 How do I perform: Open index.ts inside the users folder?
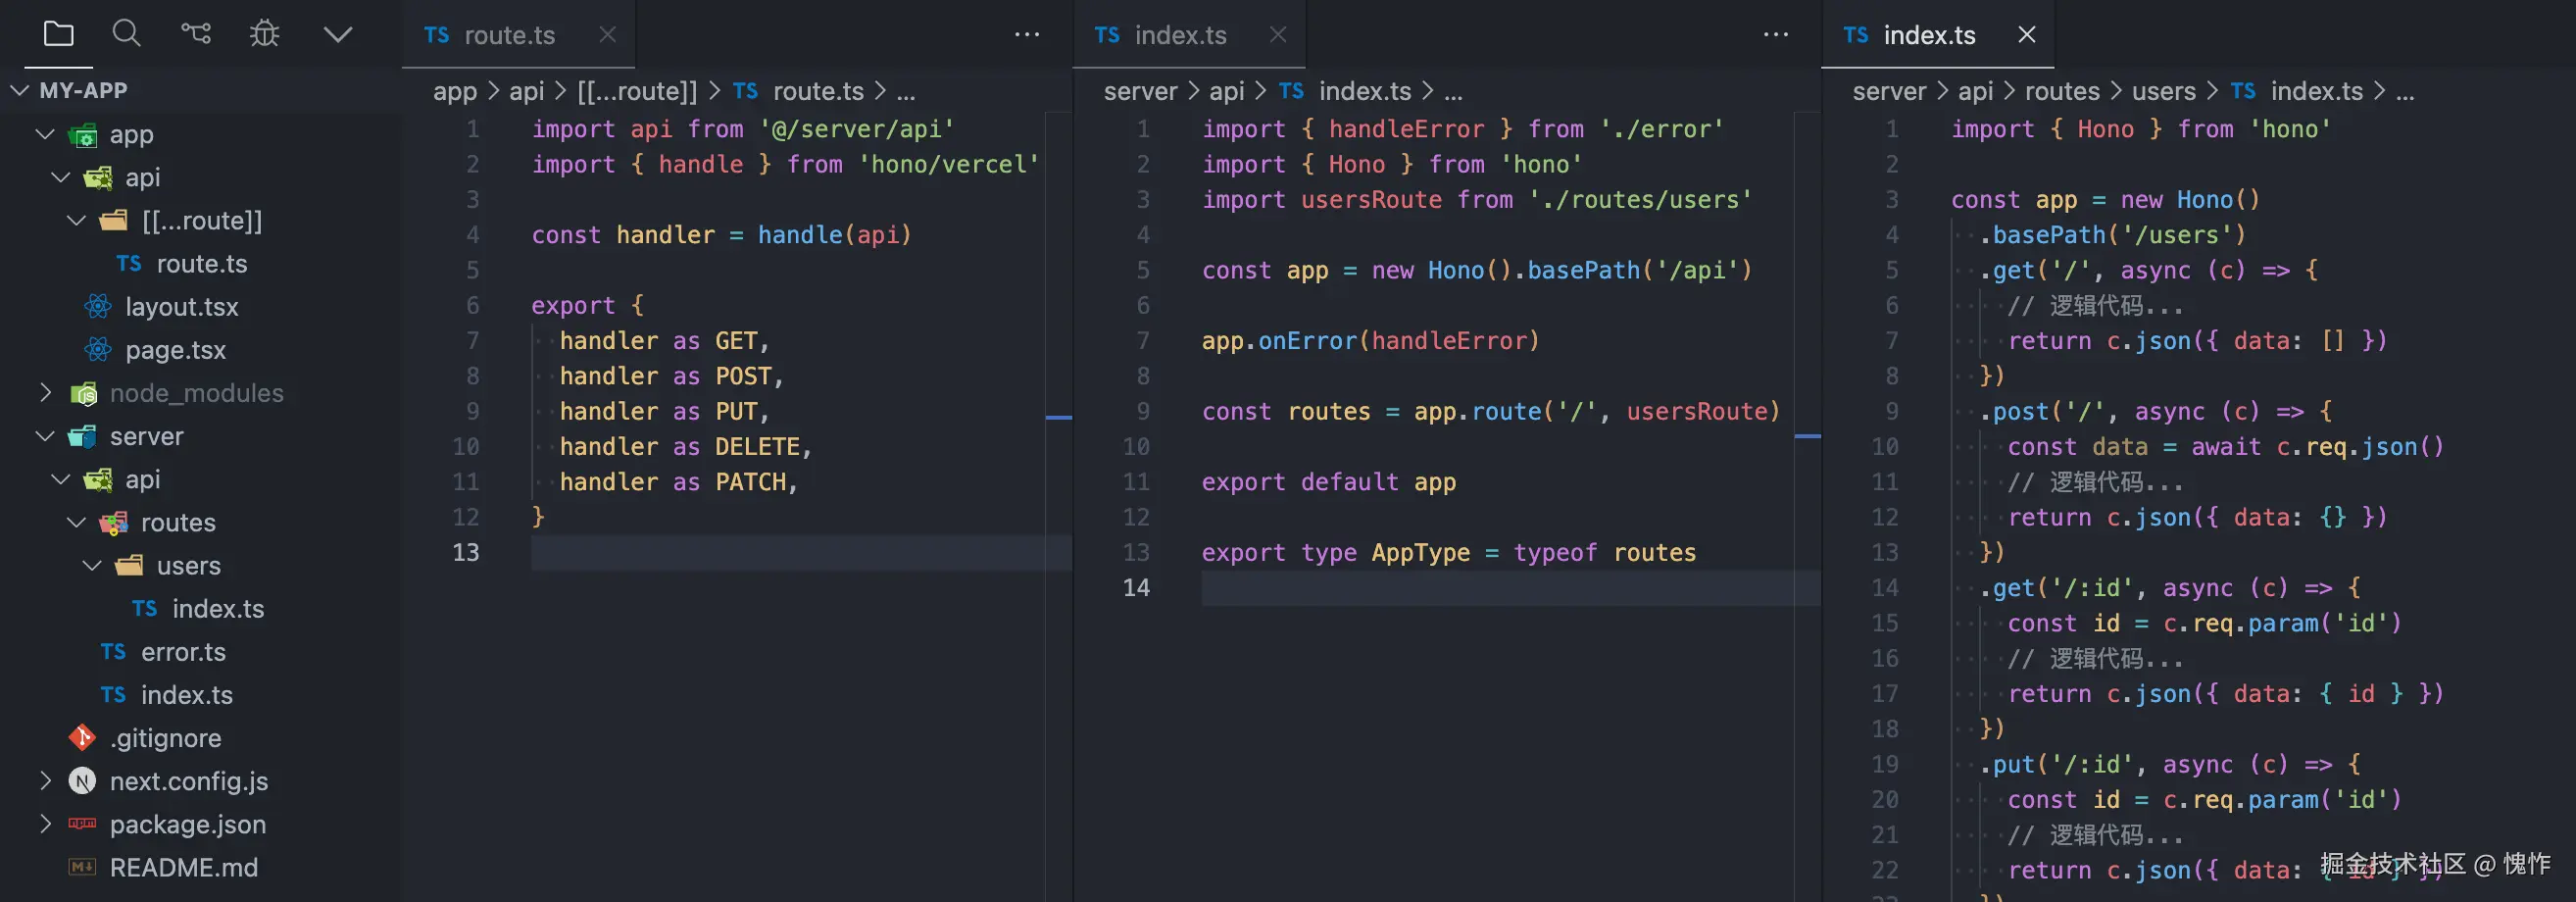point(218,608)
